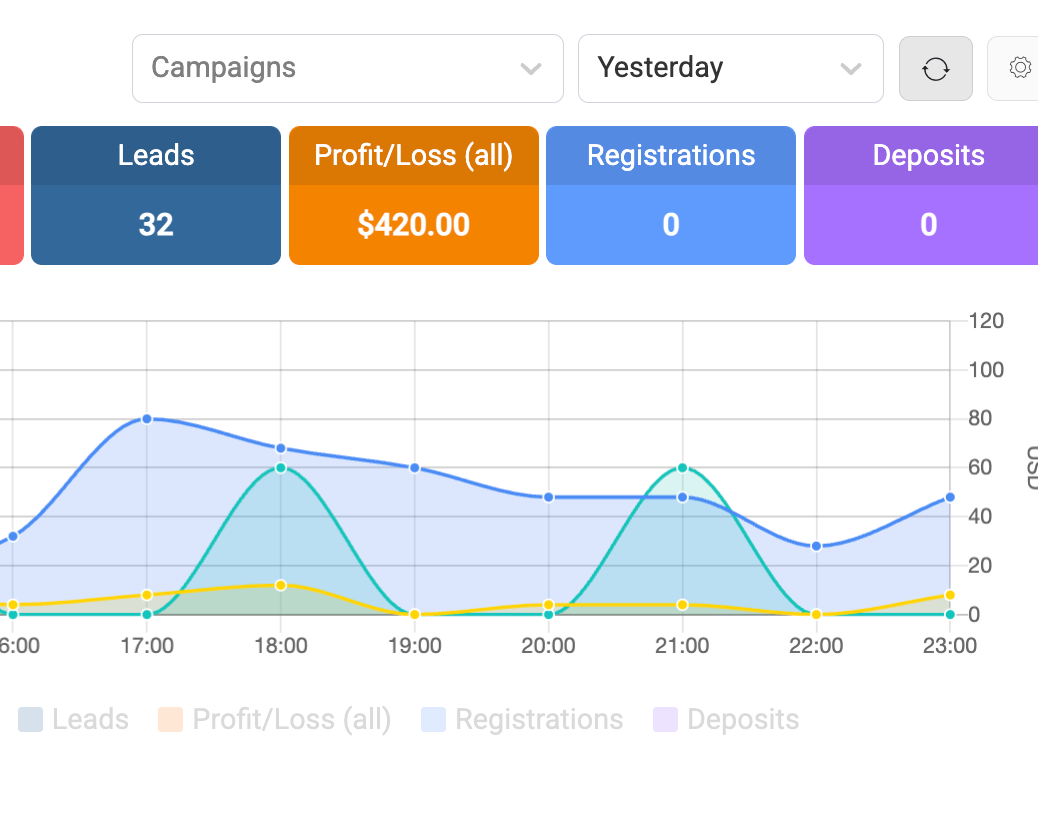Image resolution: width=1038 pixels, height=818 pixels.
Task: Open settings via the gear icon
Action: click(1019, 68)
